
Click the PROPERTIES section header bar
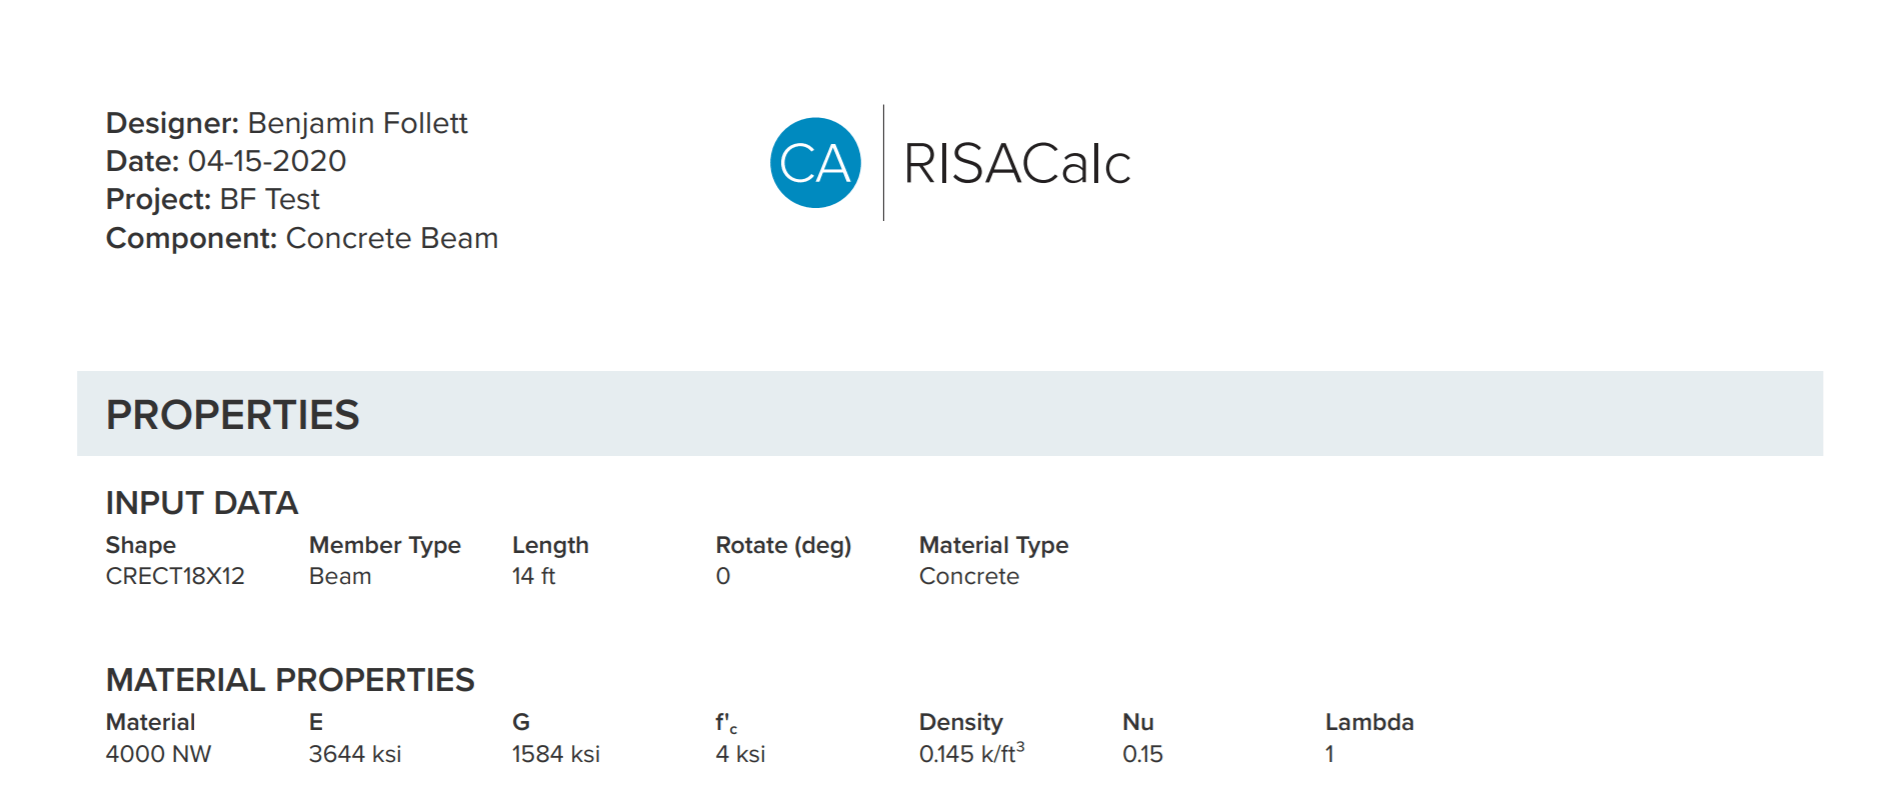point(948,414)
